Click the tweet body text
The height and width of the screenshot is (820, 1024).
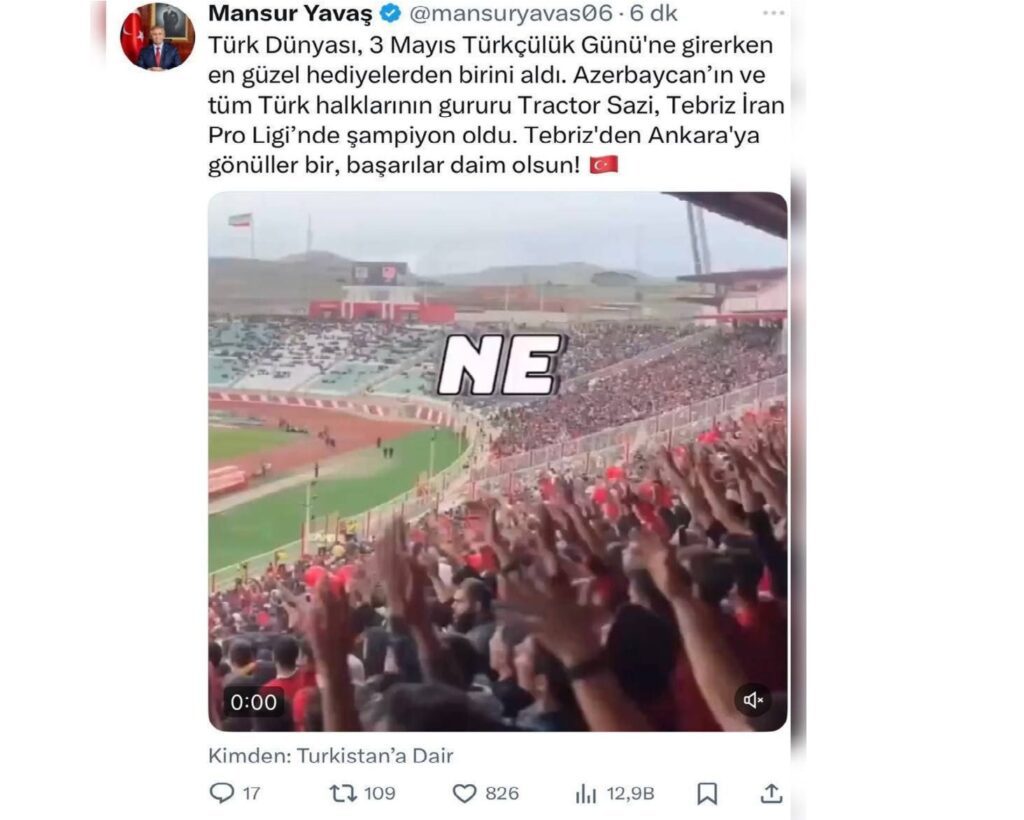tap(496, 105)
